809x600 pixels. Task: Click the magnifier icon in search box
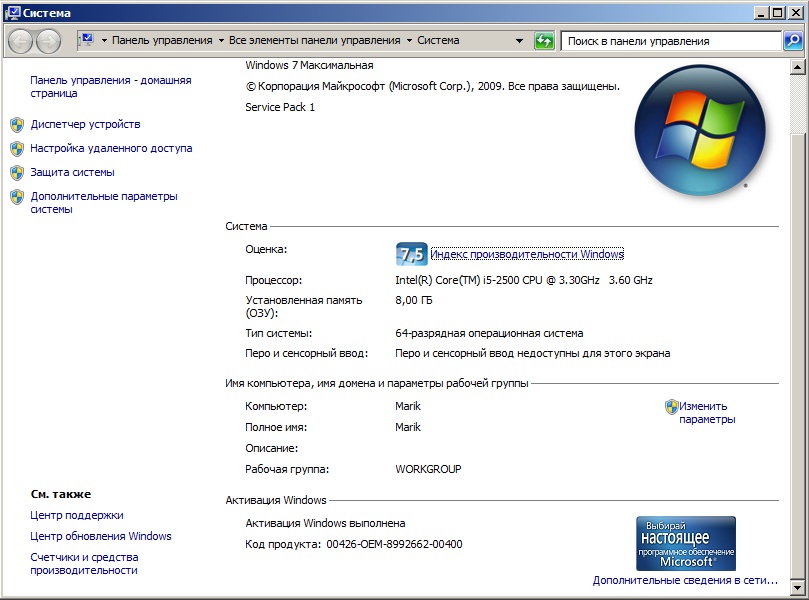(x=792, y=41)
